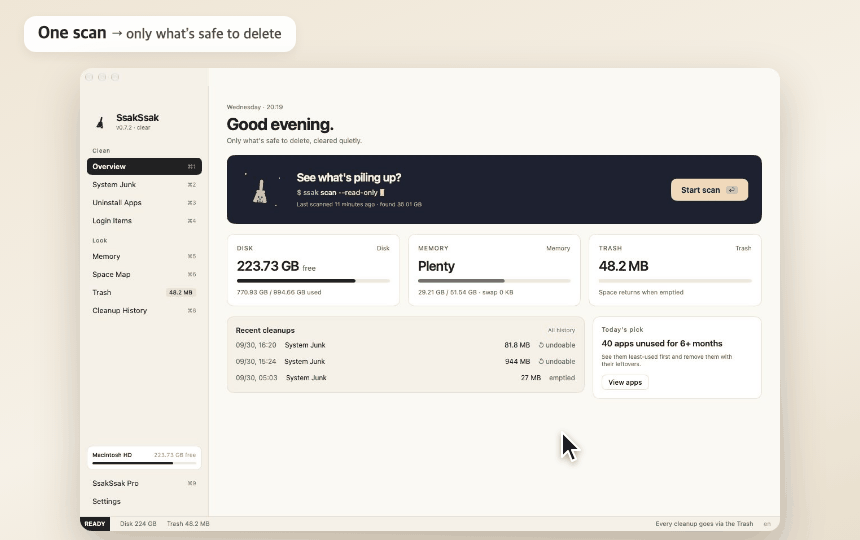Start the scan from the banner
The height and width of the screenshot is (540, 860).
(709, 190)
